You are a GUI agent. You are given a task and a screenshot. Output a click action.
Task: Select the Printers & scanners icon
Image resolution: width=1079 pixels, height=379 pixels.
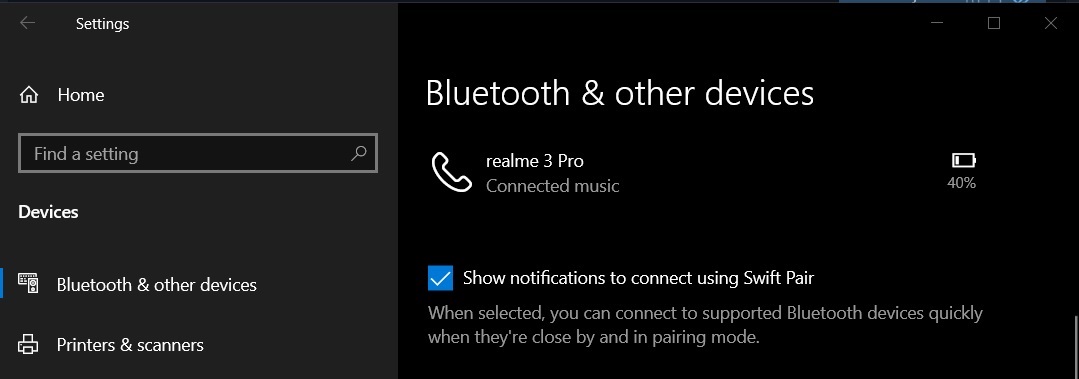click(x=28, y=344)
